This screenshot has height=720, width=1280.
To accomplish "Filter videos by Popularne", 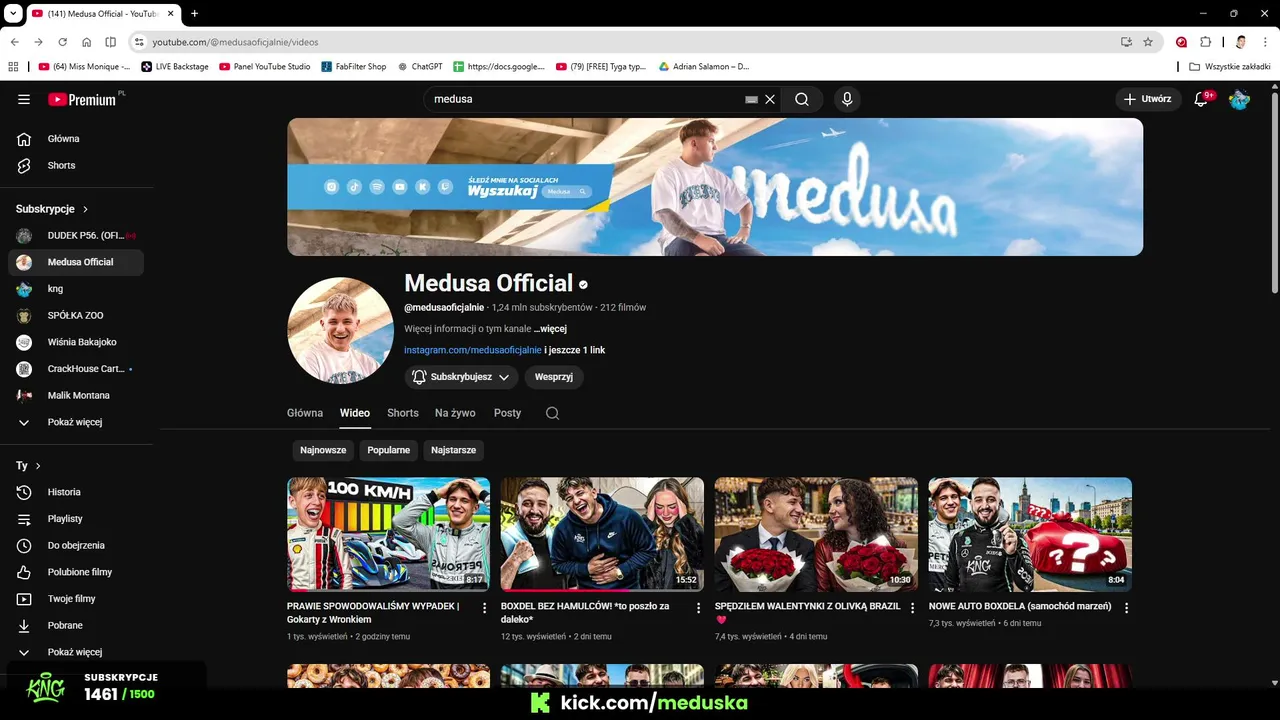I will [388, 450].
